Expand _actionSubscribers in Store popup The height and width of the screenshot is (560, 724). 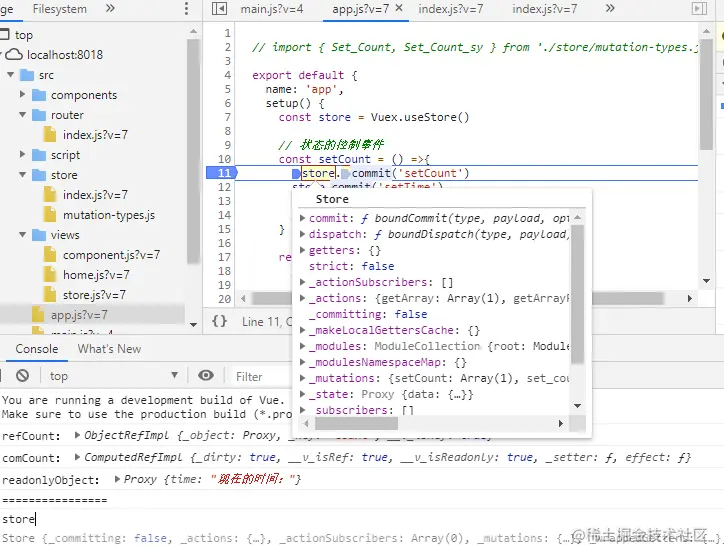(302, 282)
